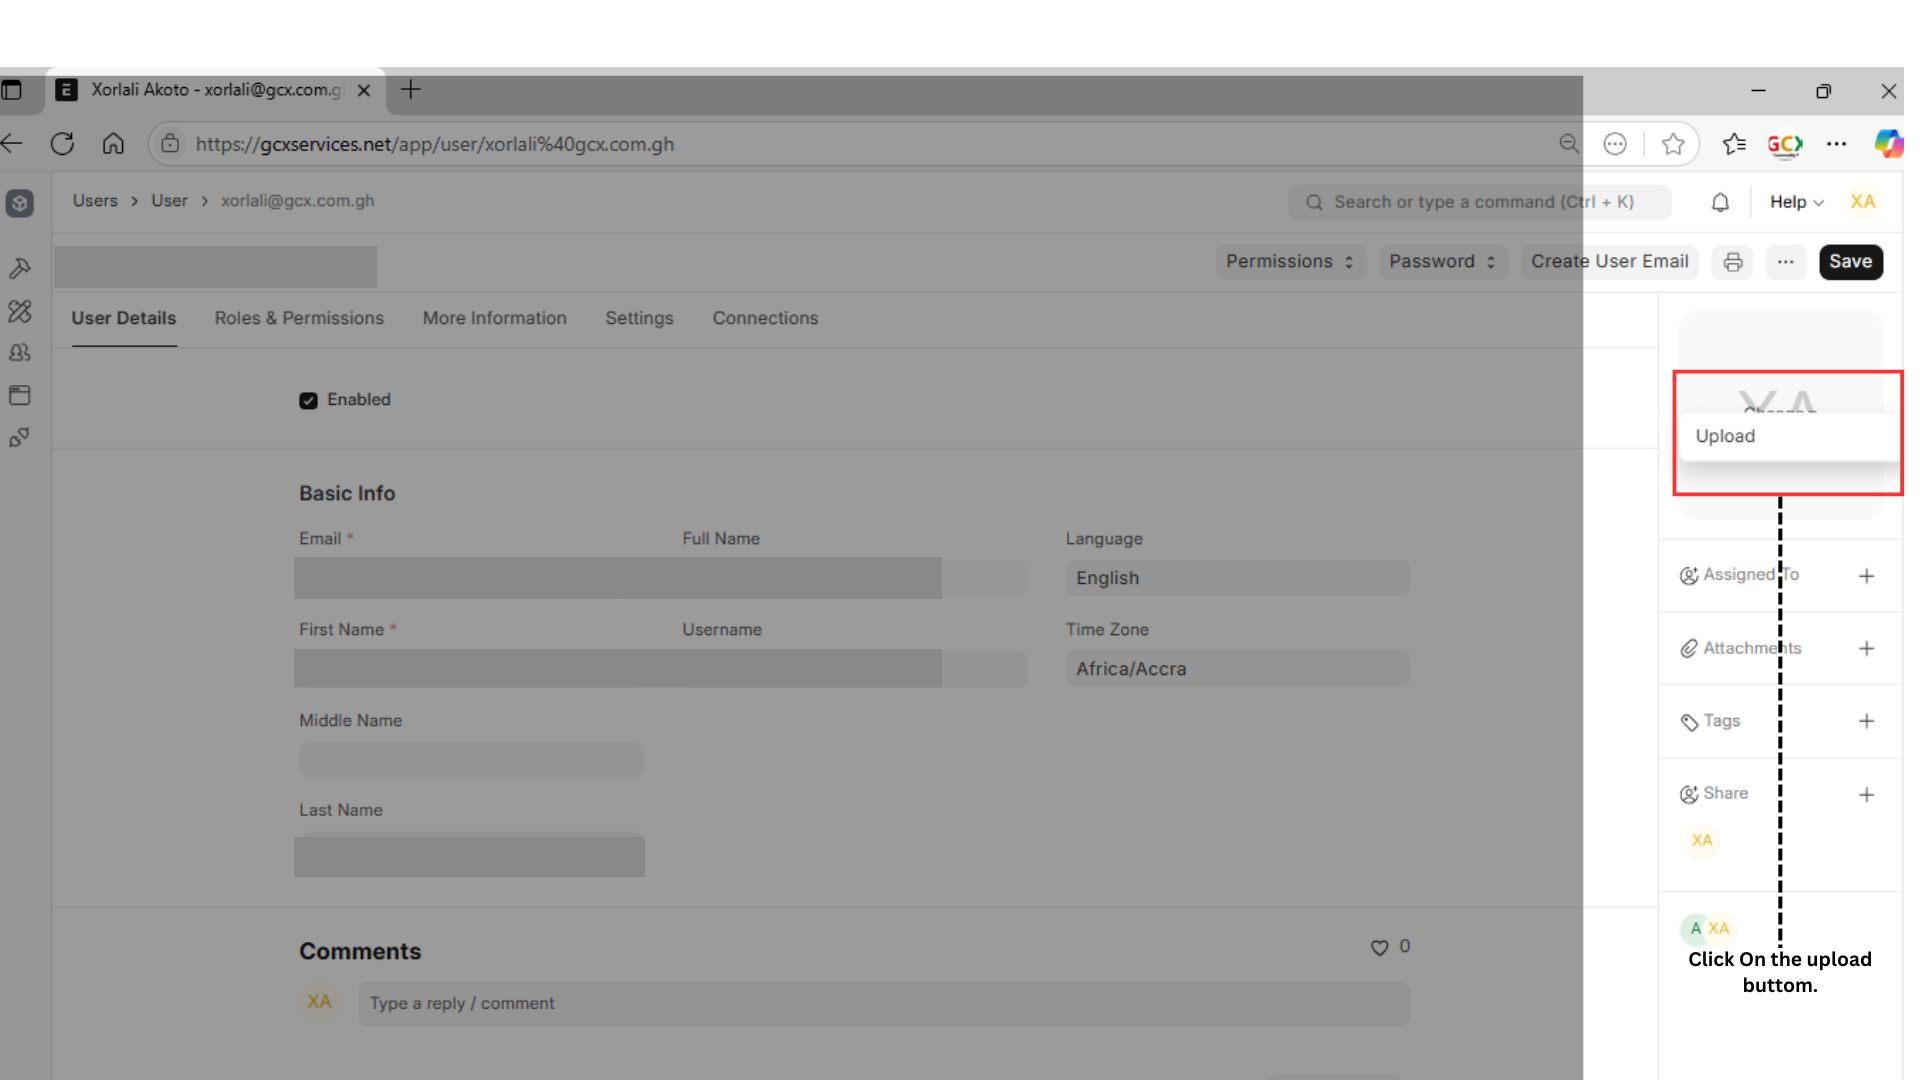Reload the page with refresh icon
1920x1080 pixels.
(62, 144)
